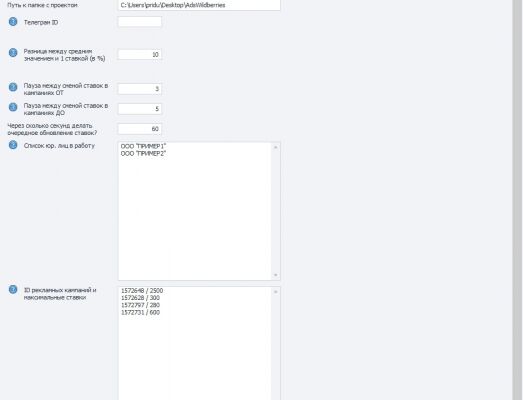The image size is (523, 400).
Task: Click the pause ДО field showing 5
Action: [x=140, y=109]
